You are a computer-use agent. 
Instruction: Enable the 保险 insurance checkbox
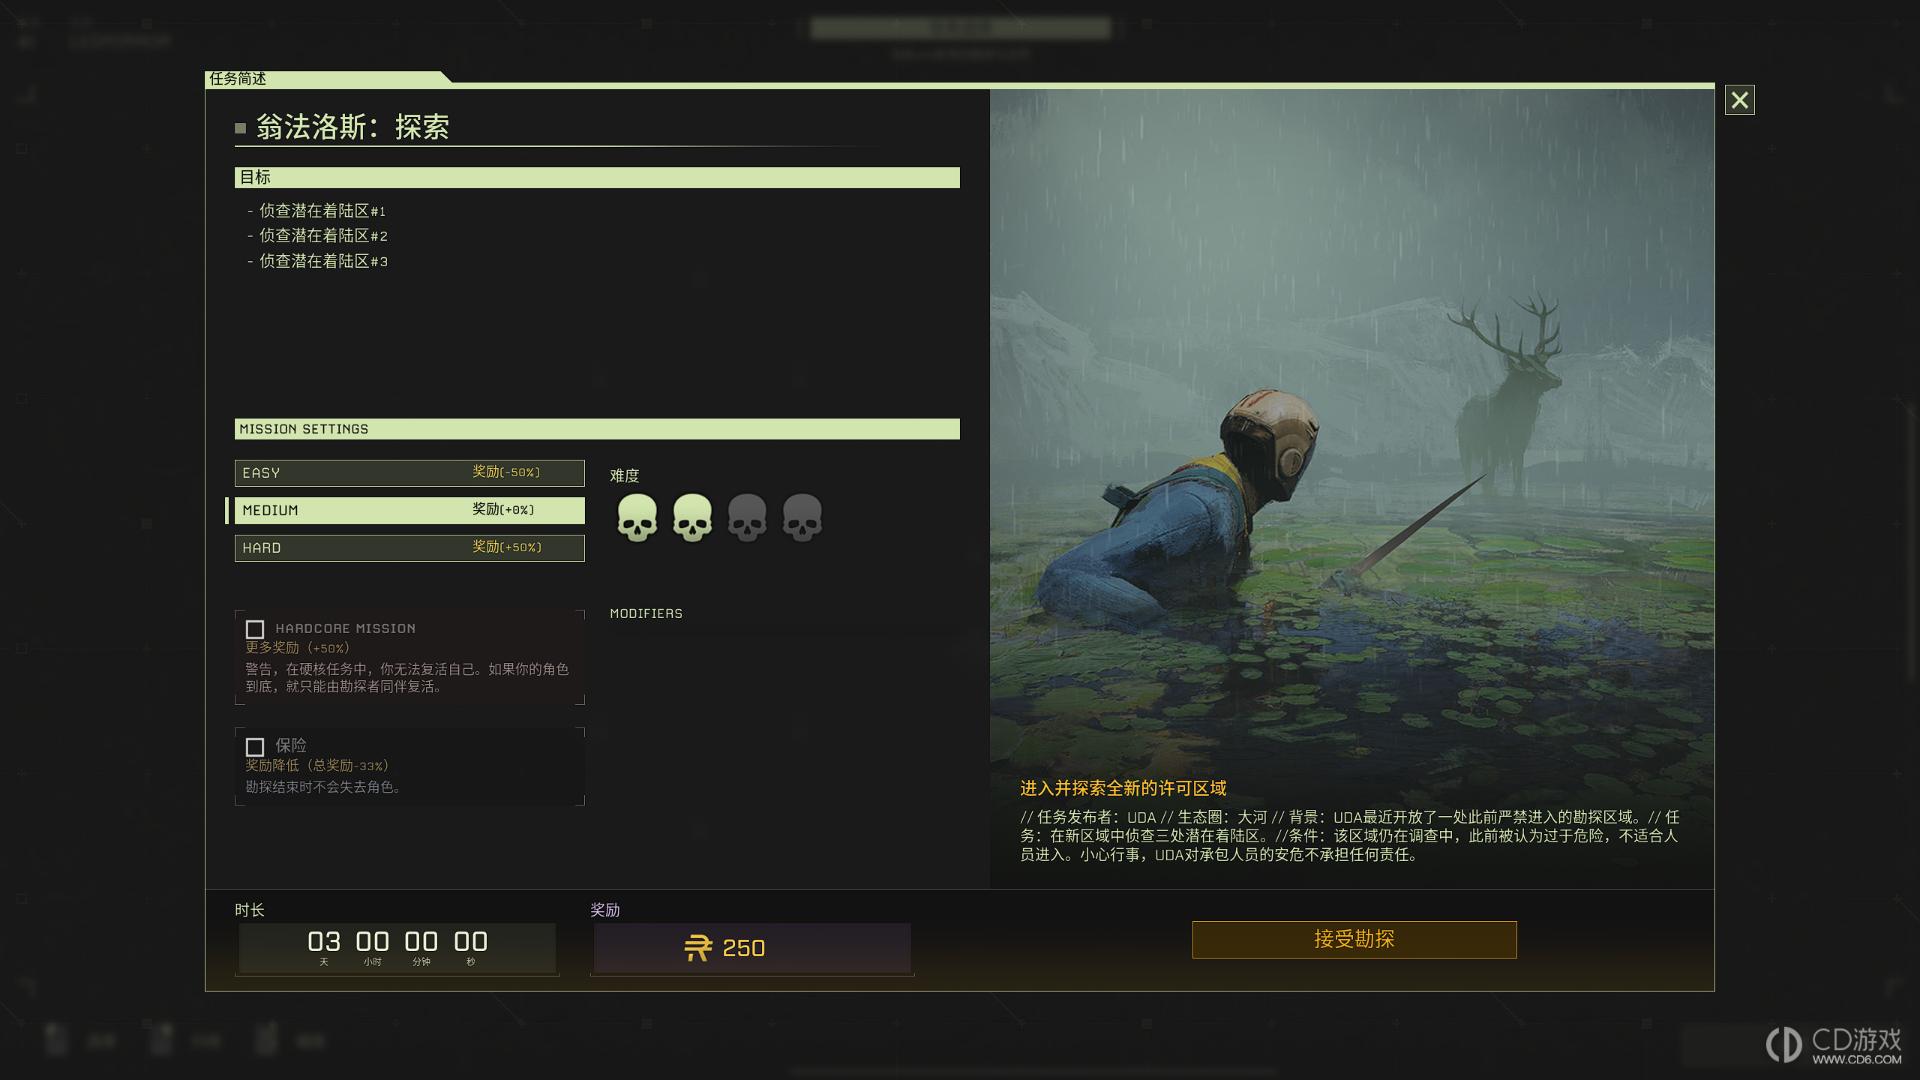pos(255,747)
